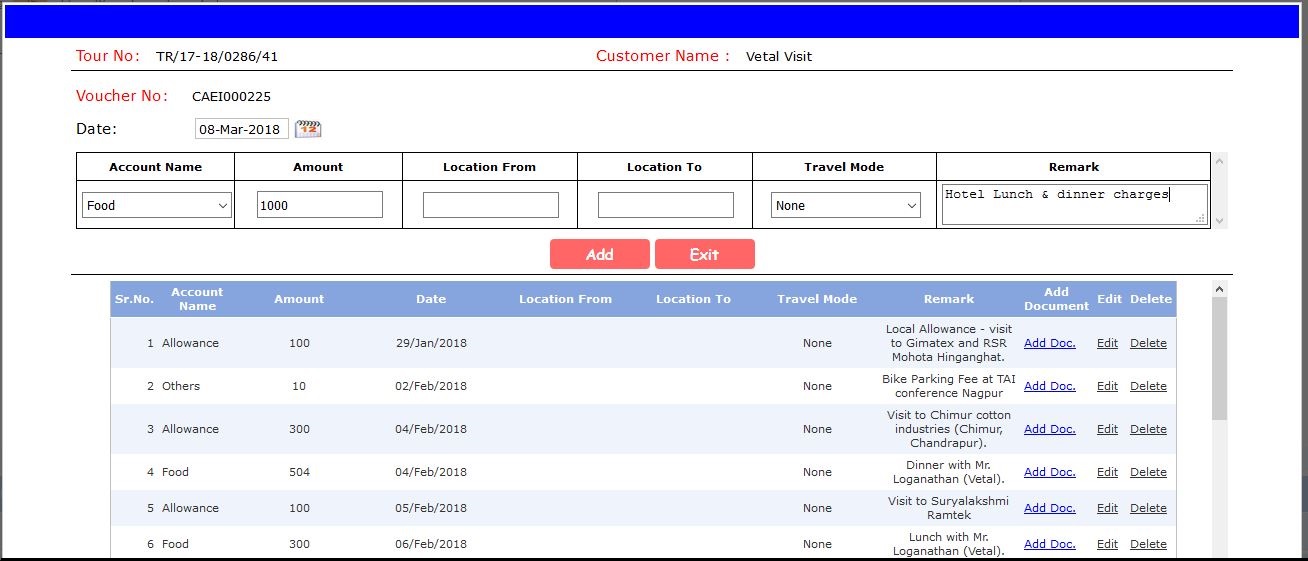The width and height of the screenshot is (1308, 561).
Task: Click the Location To input field
Action: 665,205
